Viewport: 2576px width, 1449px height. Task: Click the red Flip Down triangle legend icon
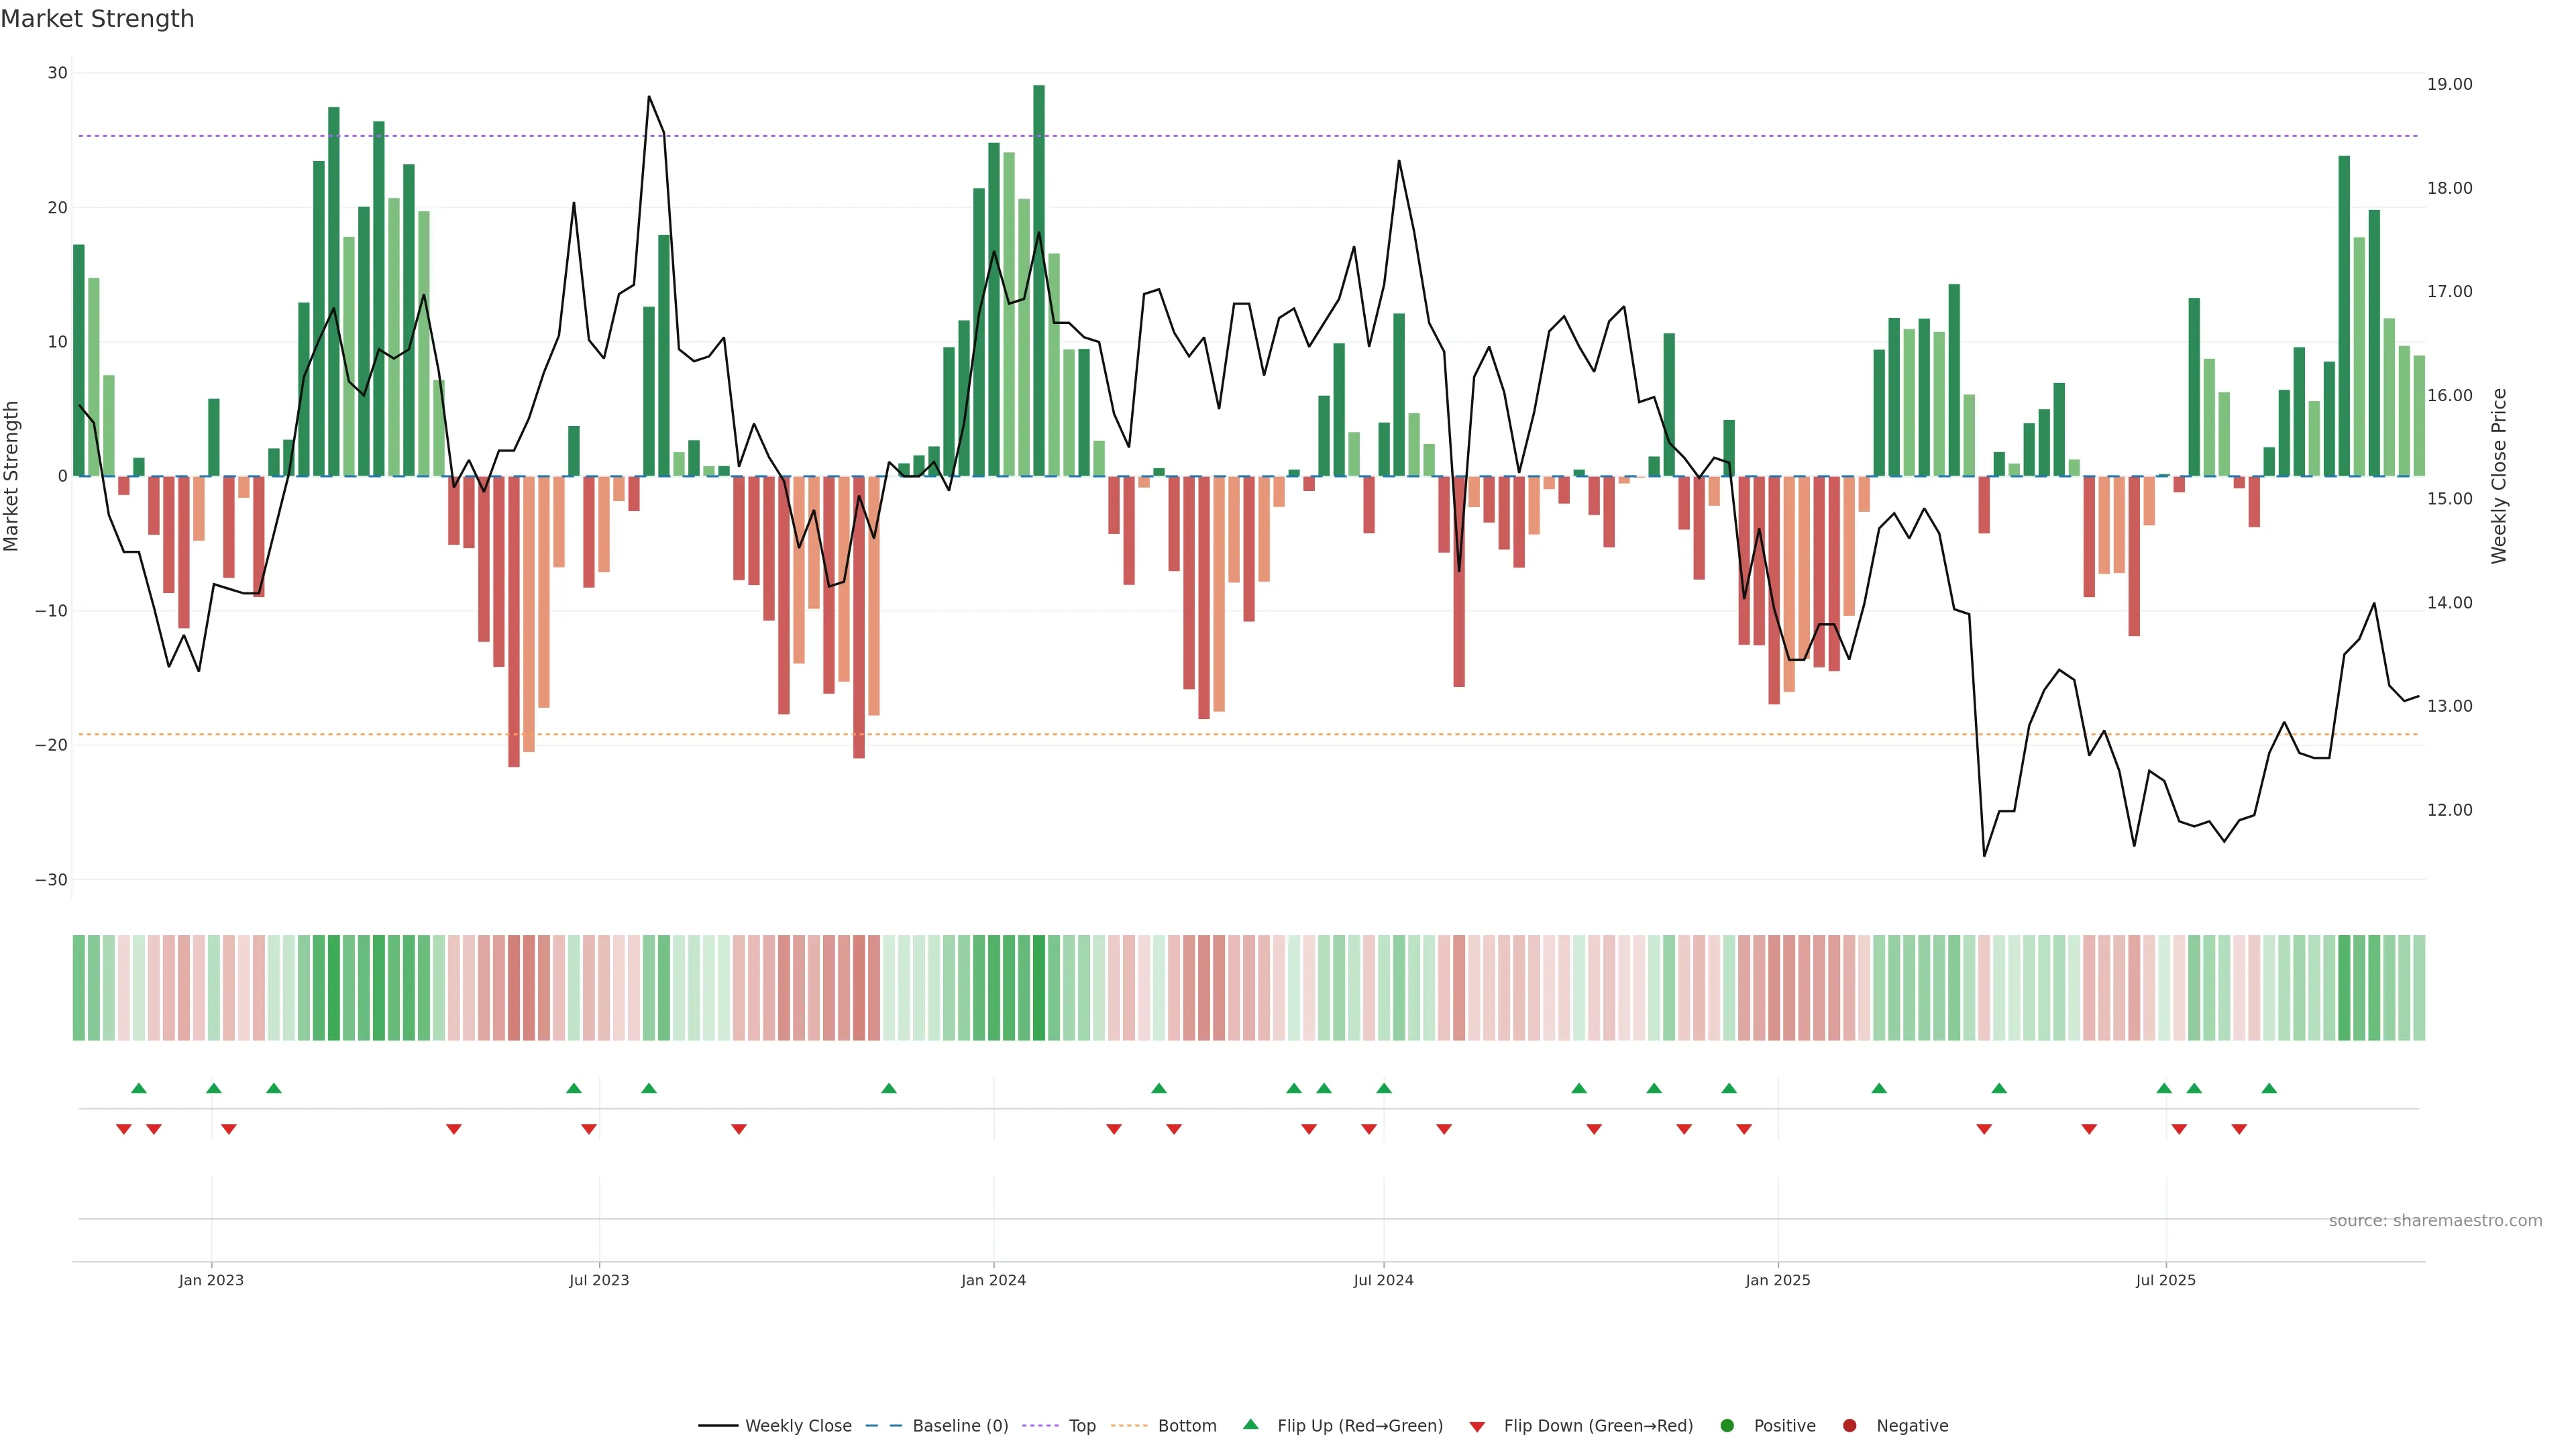(x=1477, y=1427)
